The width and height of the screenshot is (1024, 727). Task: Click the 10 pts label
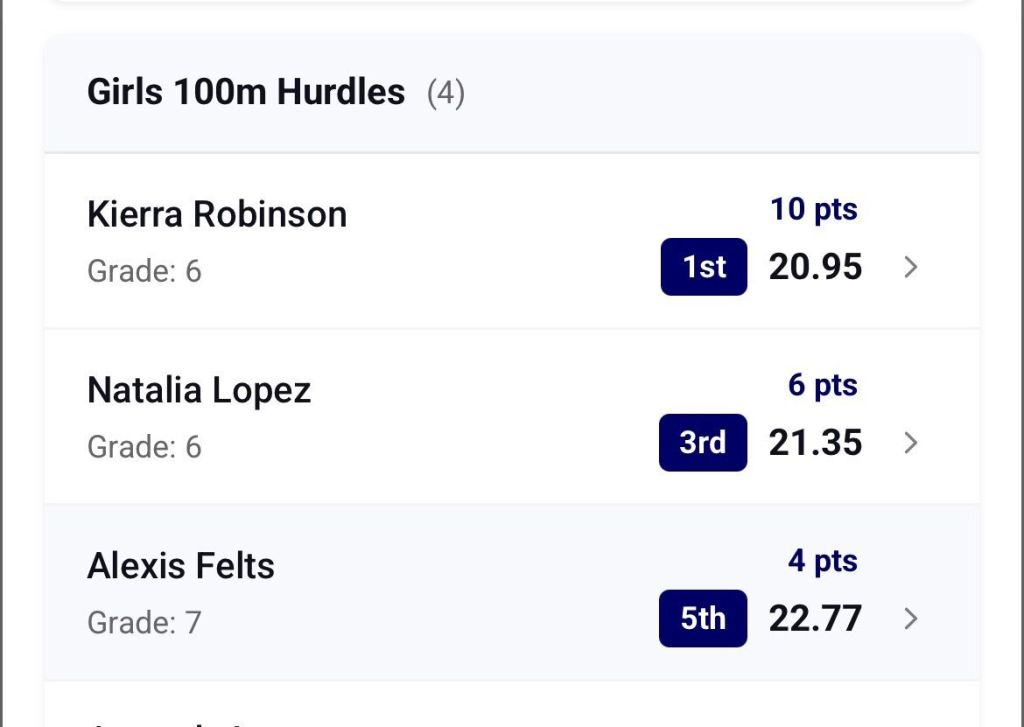tap(814, 210)
